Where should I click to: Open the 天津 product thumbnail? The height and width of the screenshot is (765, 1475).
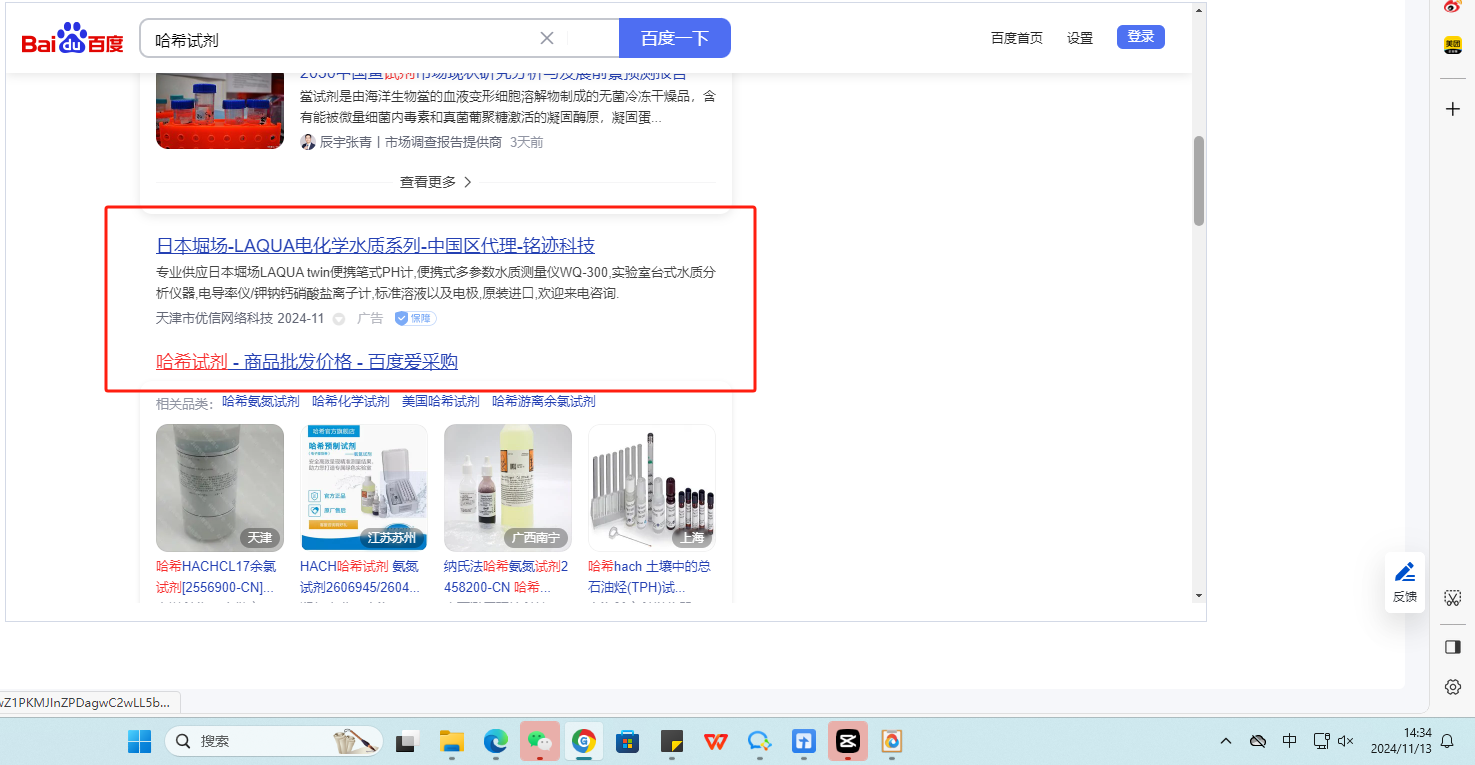coord(220,488)
